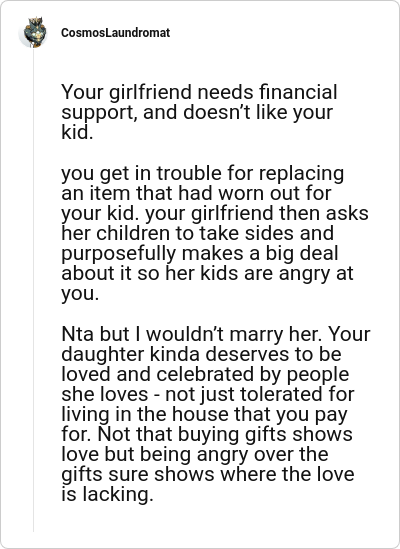The width and height of the screenshot is (400, 549).
Task: Click the word 'girlfriend' in the first line
Action: (152, 93)
